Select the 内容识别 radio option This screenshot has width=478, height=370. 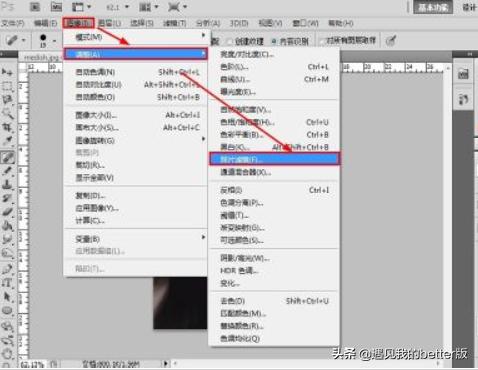coord(290,41)
